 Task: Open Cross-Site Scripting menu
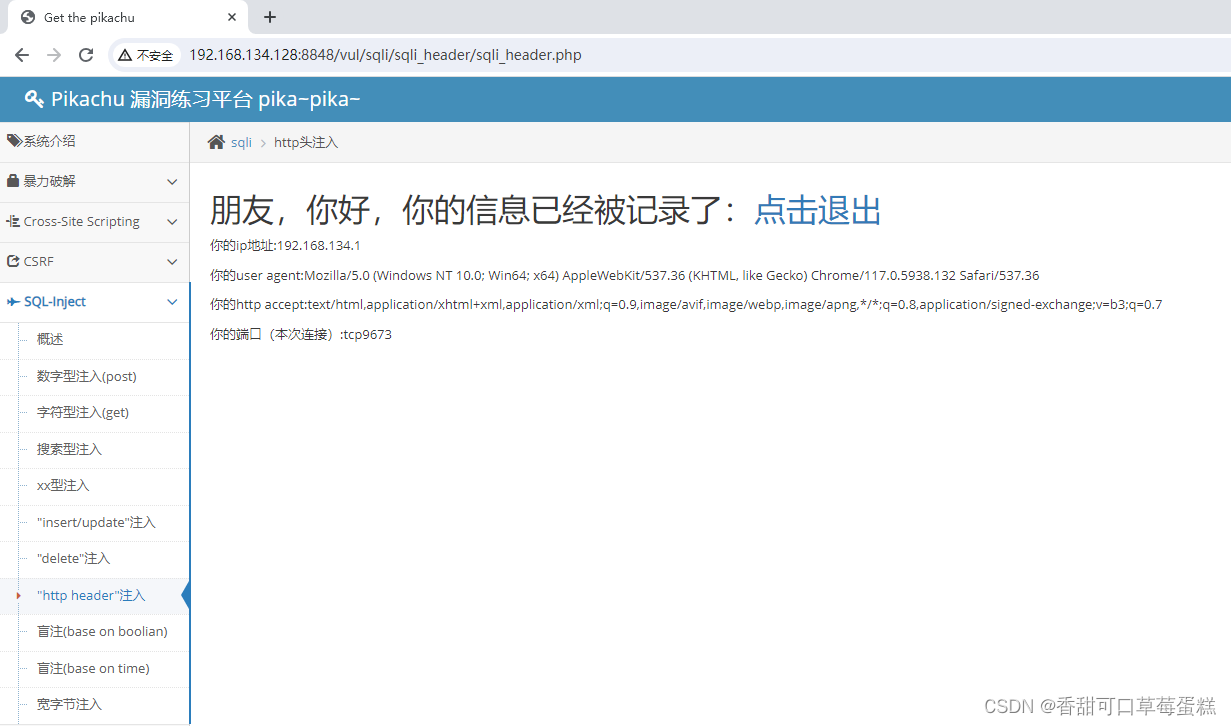(x=94, y=222)
